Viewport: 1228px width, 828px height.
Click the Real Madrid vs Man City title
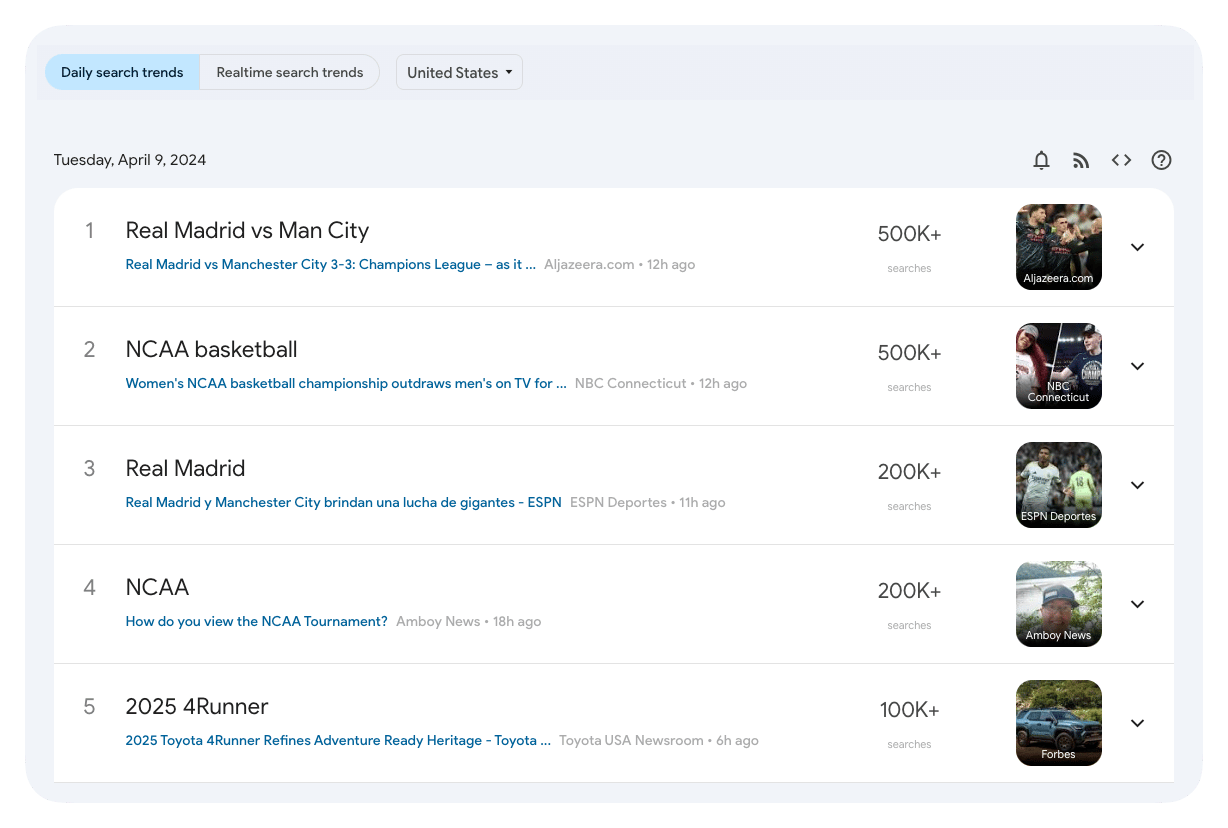tap(247, 231)
